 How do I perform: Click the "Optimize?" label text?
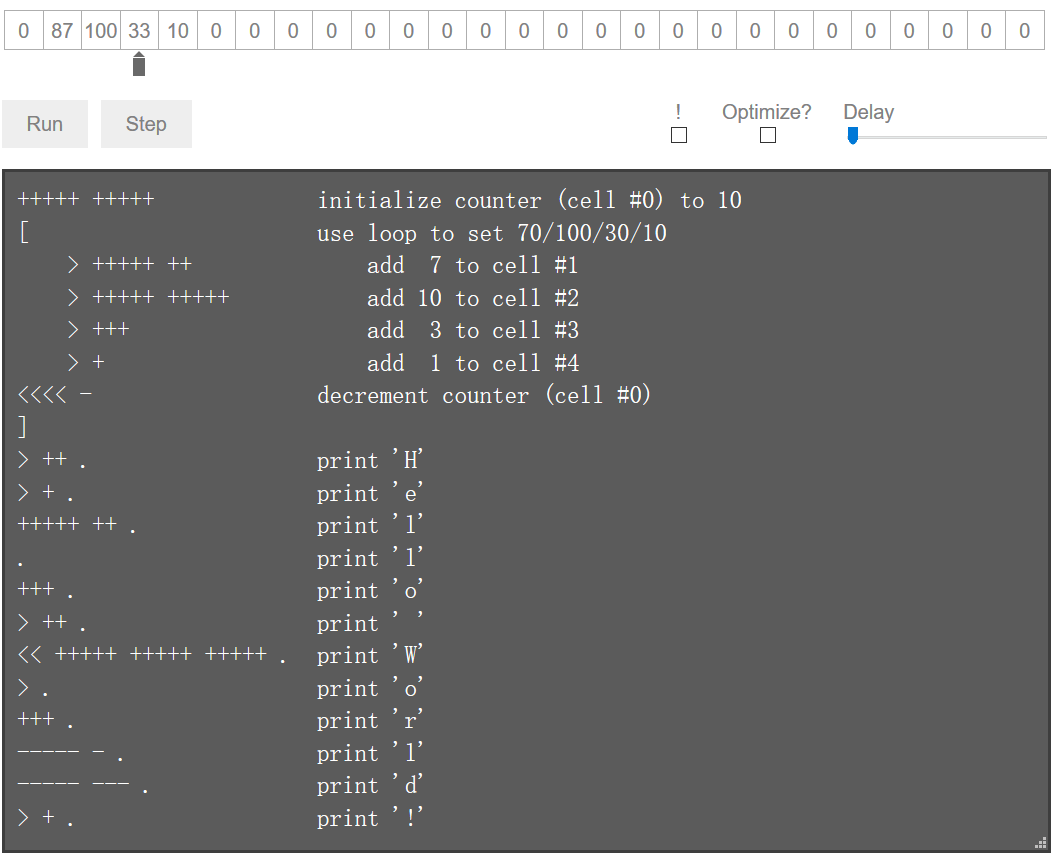coord(767,112)
